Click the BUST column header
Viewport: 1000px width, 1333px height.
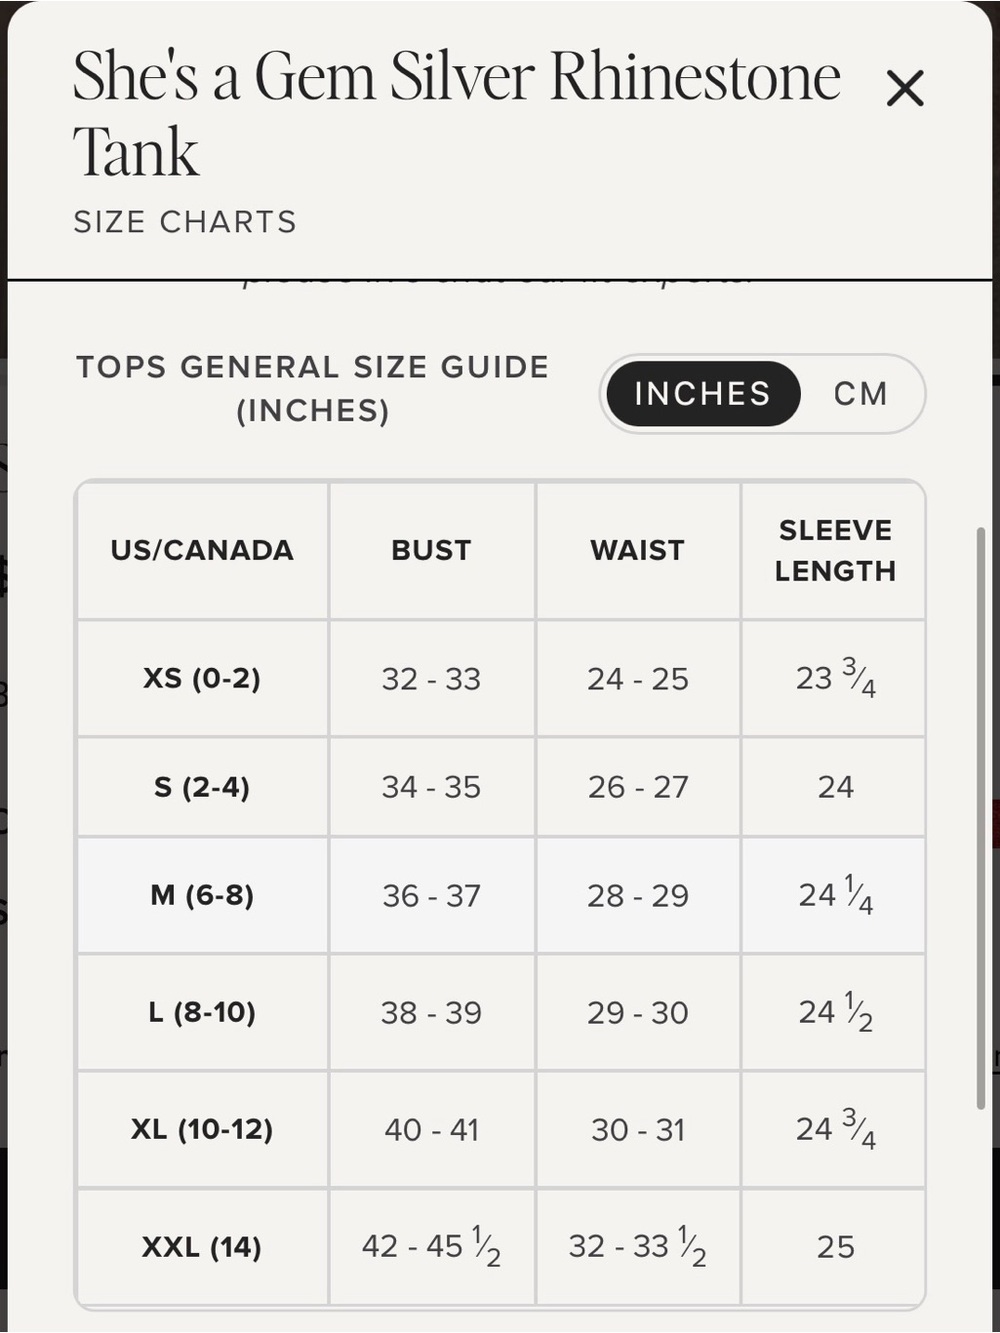[431, 550]
